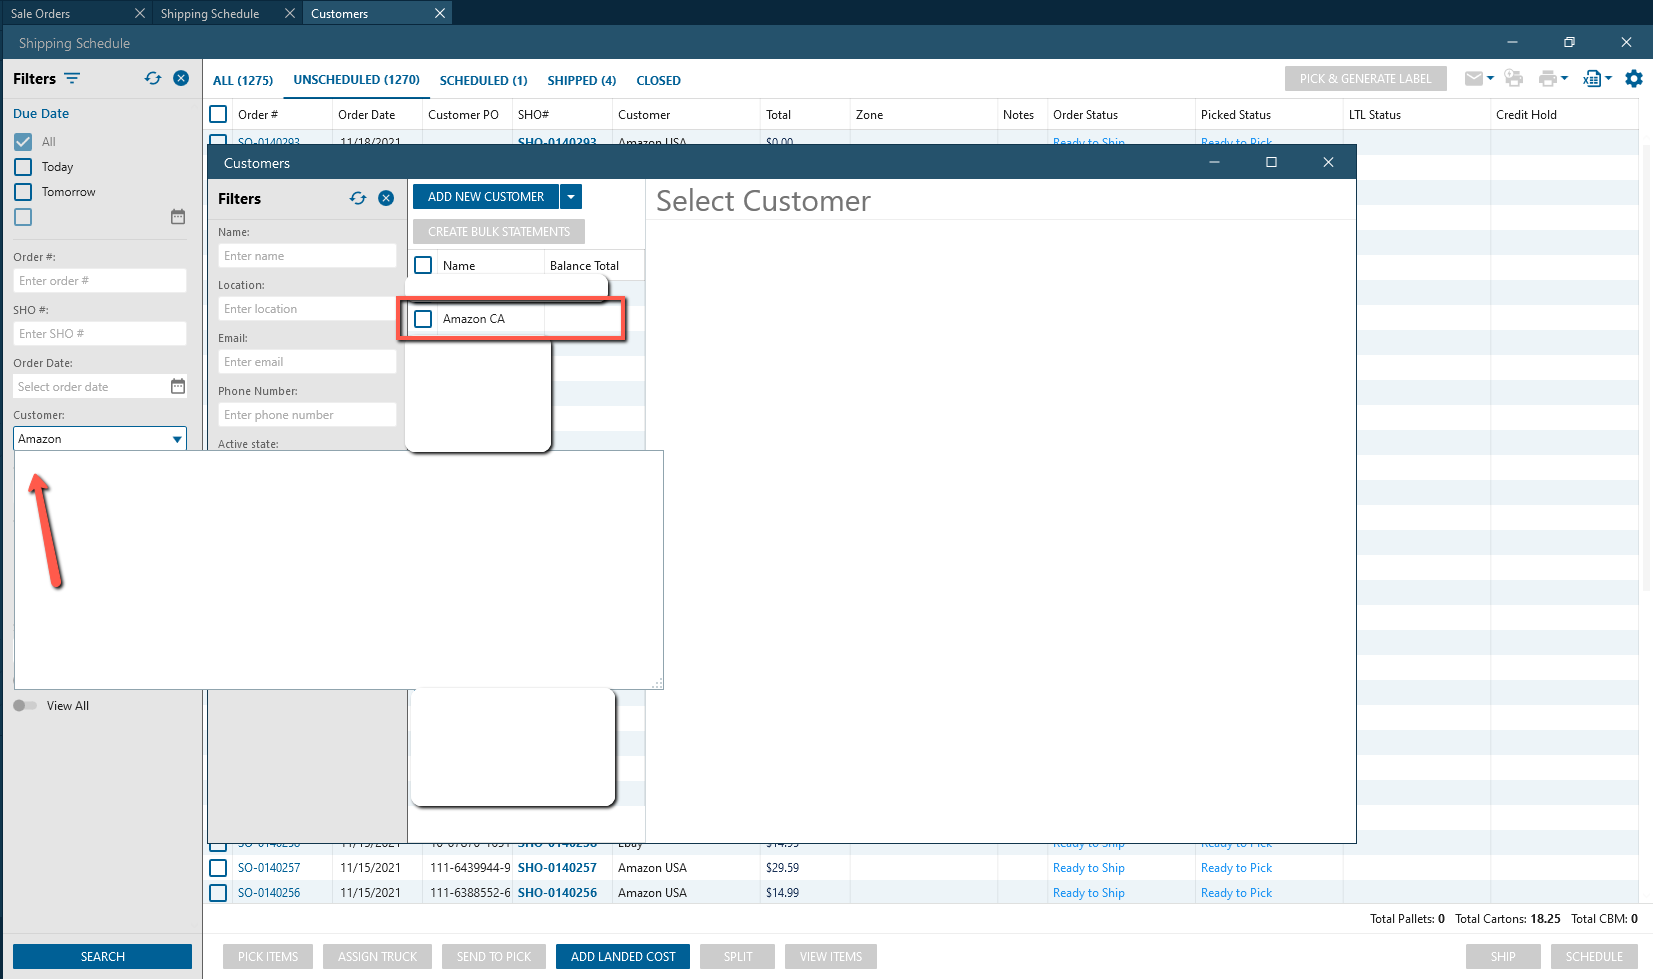
Task: Close the Sale Orders tab
Action: pyautogui.click(x=140, y=13)
